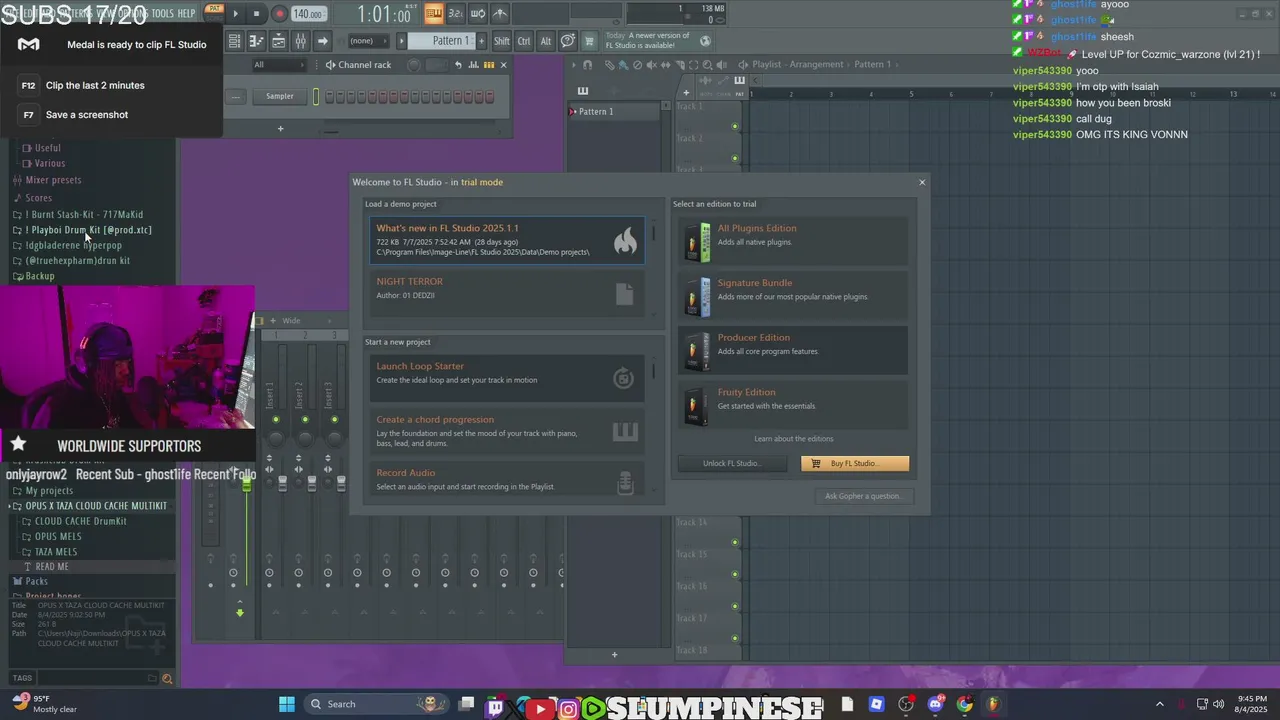Open the TOOLS menu

point(162,13)
